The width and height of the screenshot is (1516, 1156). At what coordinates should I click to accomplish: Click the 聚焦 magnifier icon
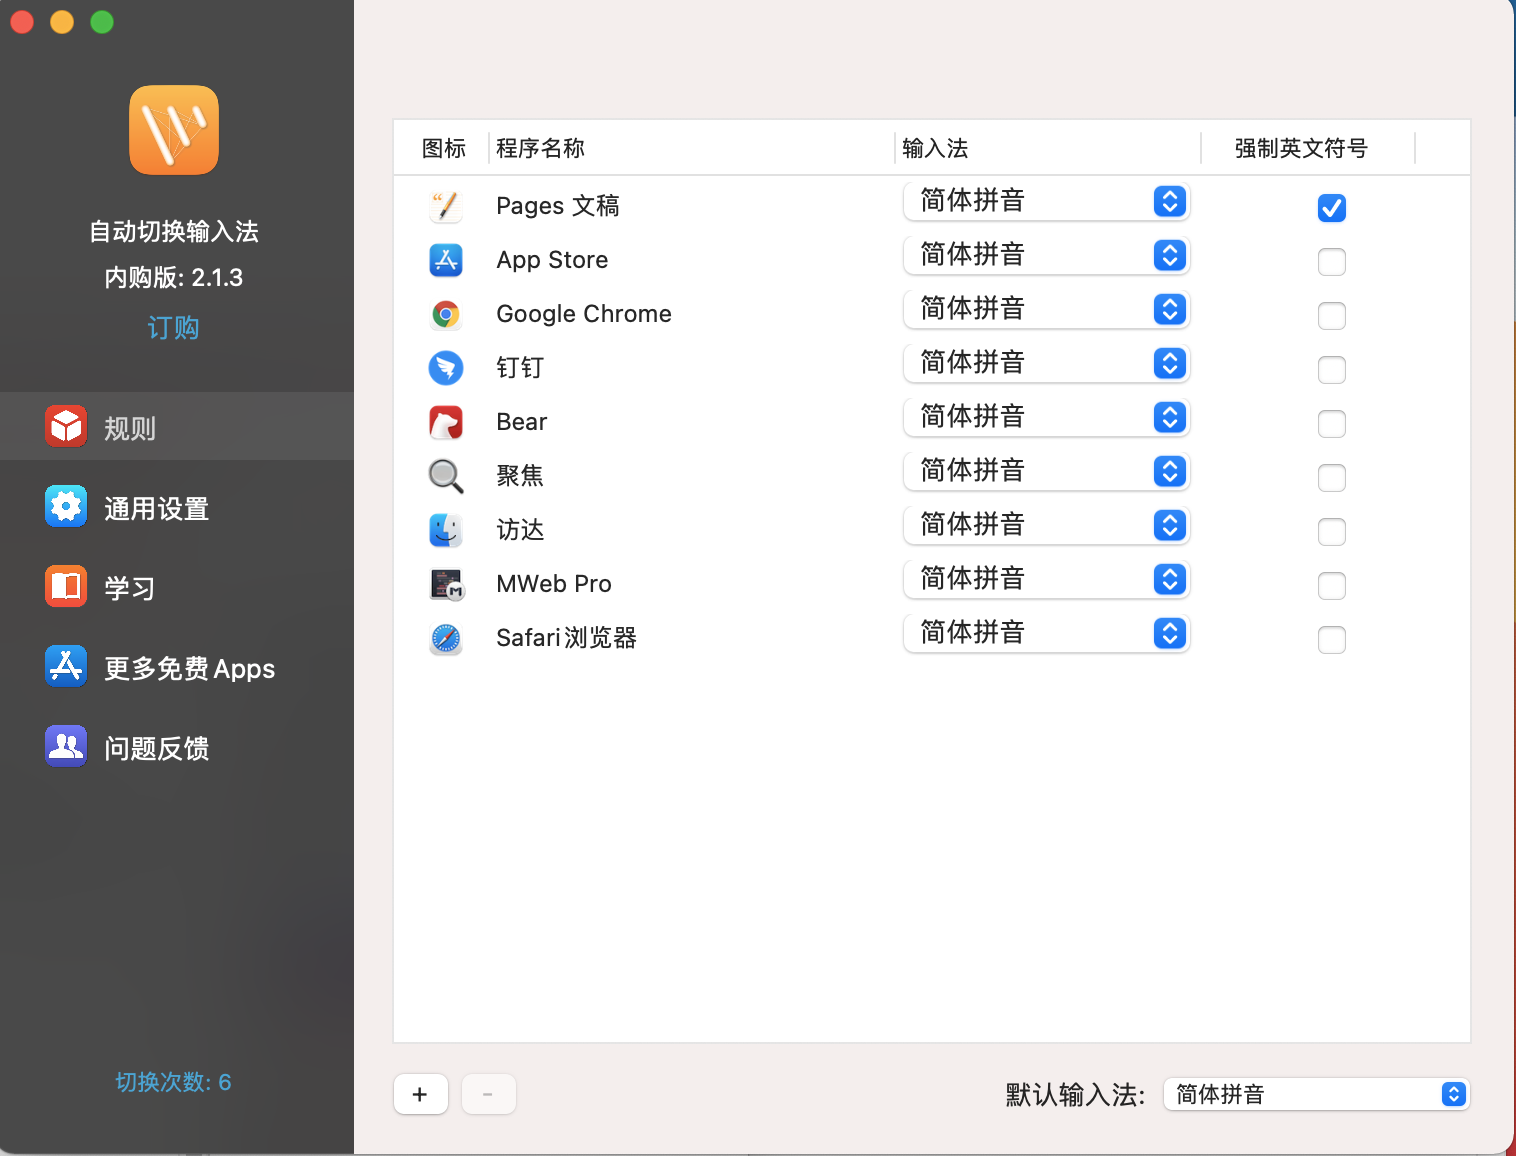click(446, 476)
